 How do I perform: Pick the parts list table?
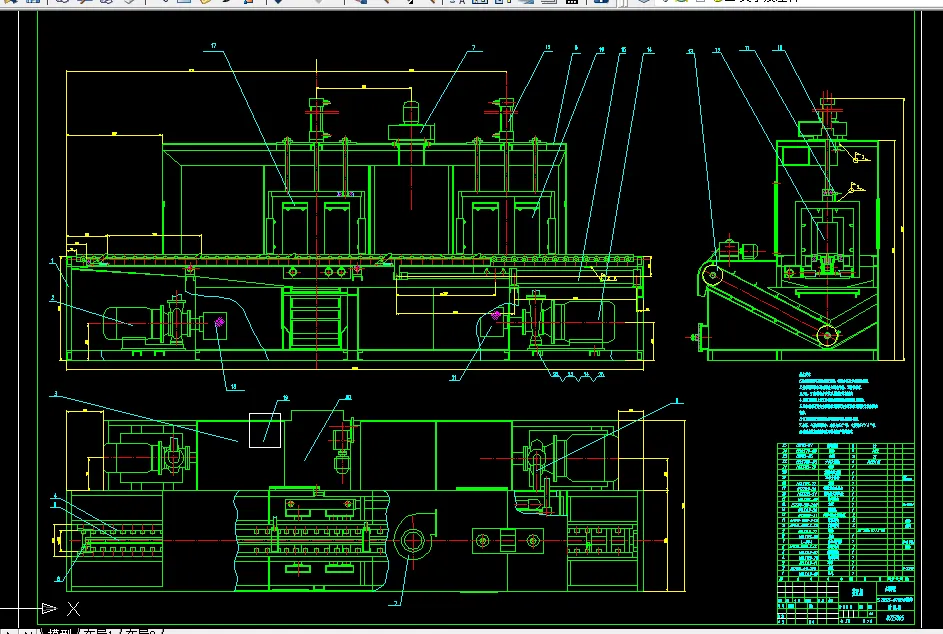pos(846,511)
